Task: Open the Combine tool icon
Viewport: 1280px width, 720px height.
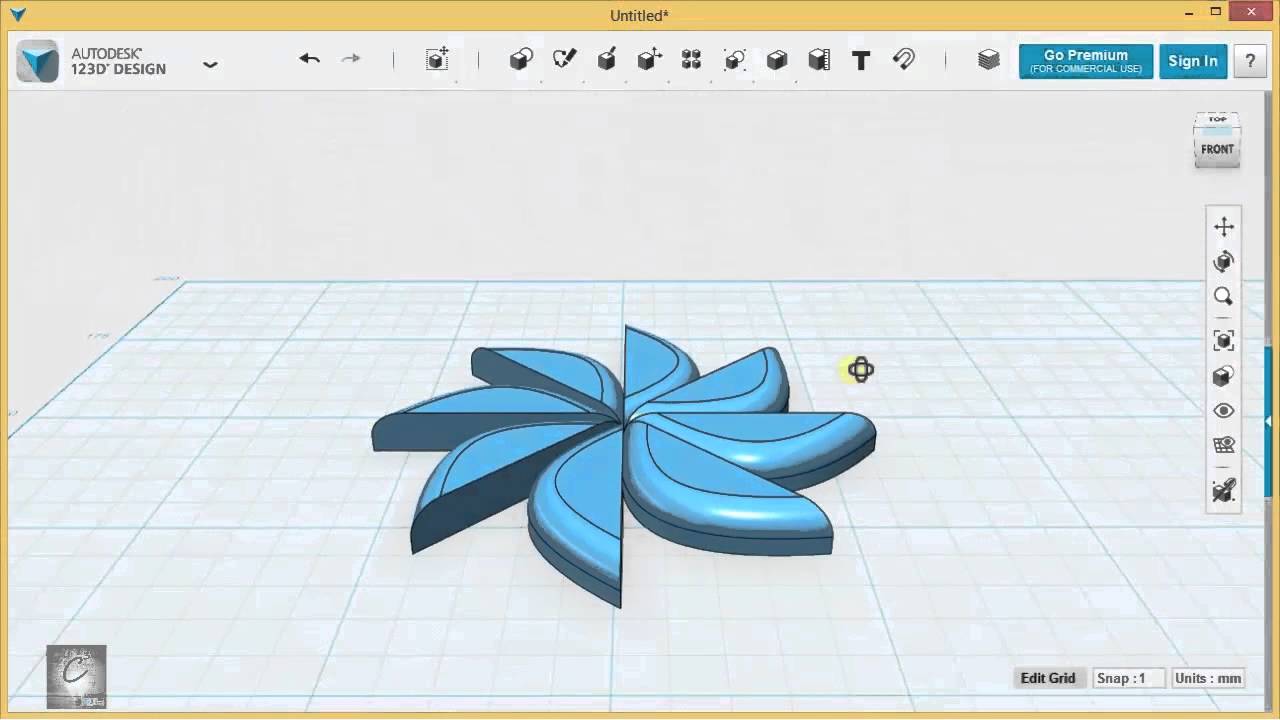Action: point(777,60)
